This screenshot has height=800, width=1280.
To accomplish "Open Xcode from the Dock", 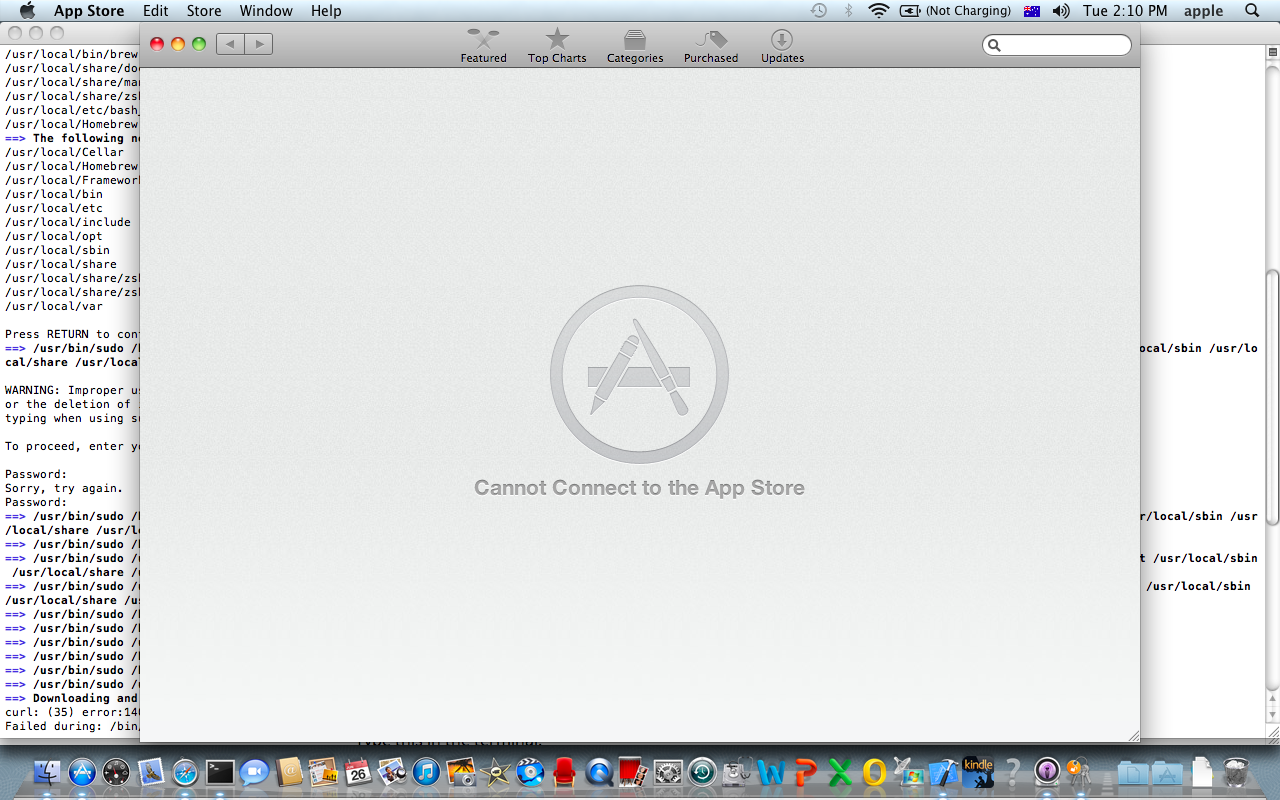I will (x=944, y=772).
